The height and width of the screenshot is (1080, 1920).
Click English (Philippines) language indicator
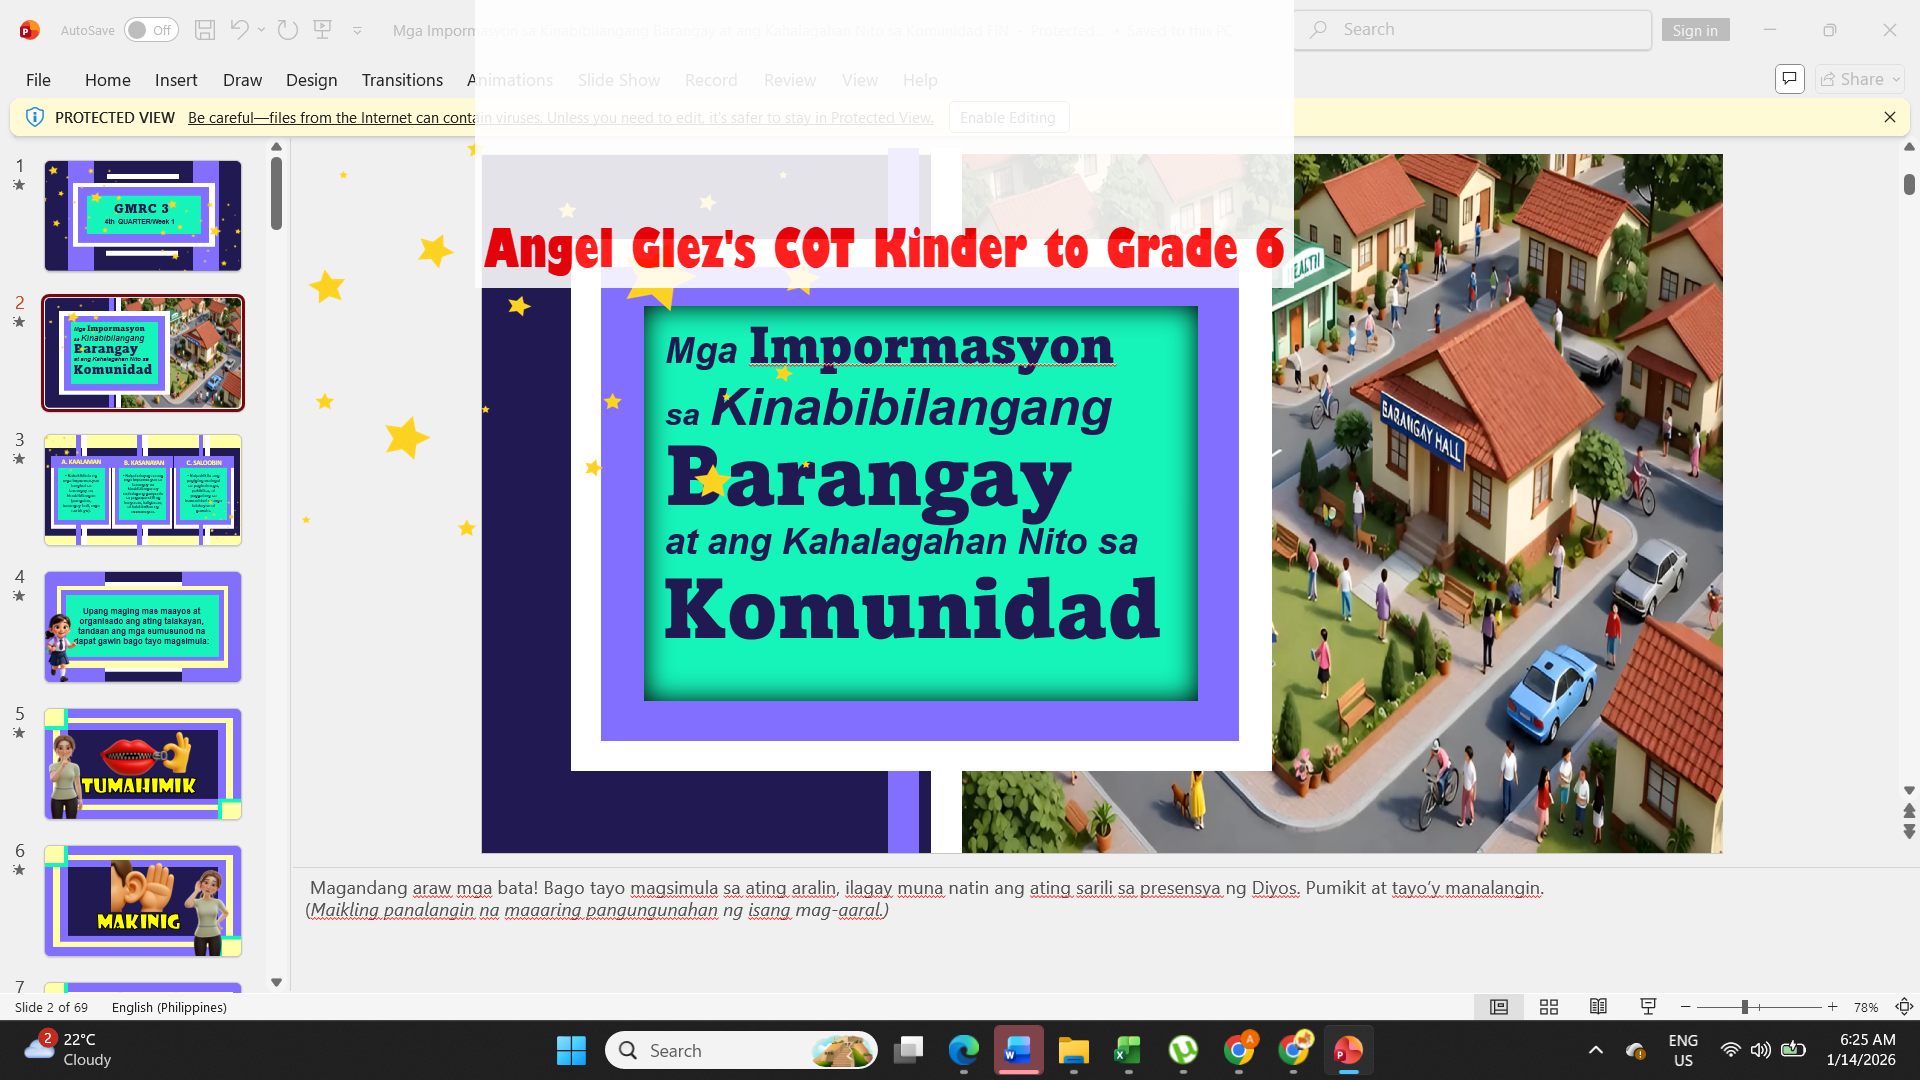169,1007
